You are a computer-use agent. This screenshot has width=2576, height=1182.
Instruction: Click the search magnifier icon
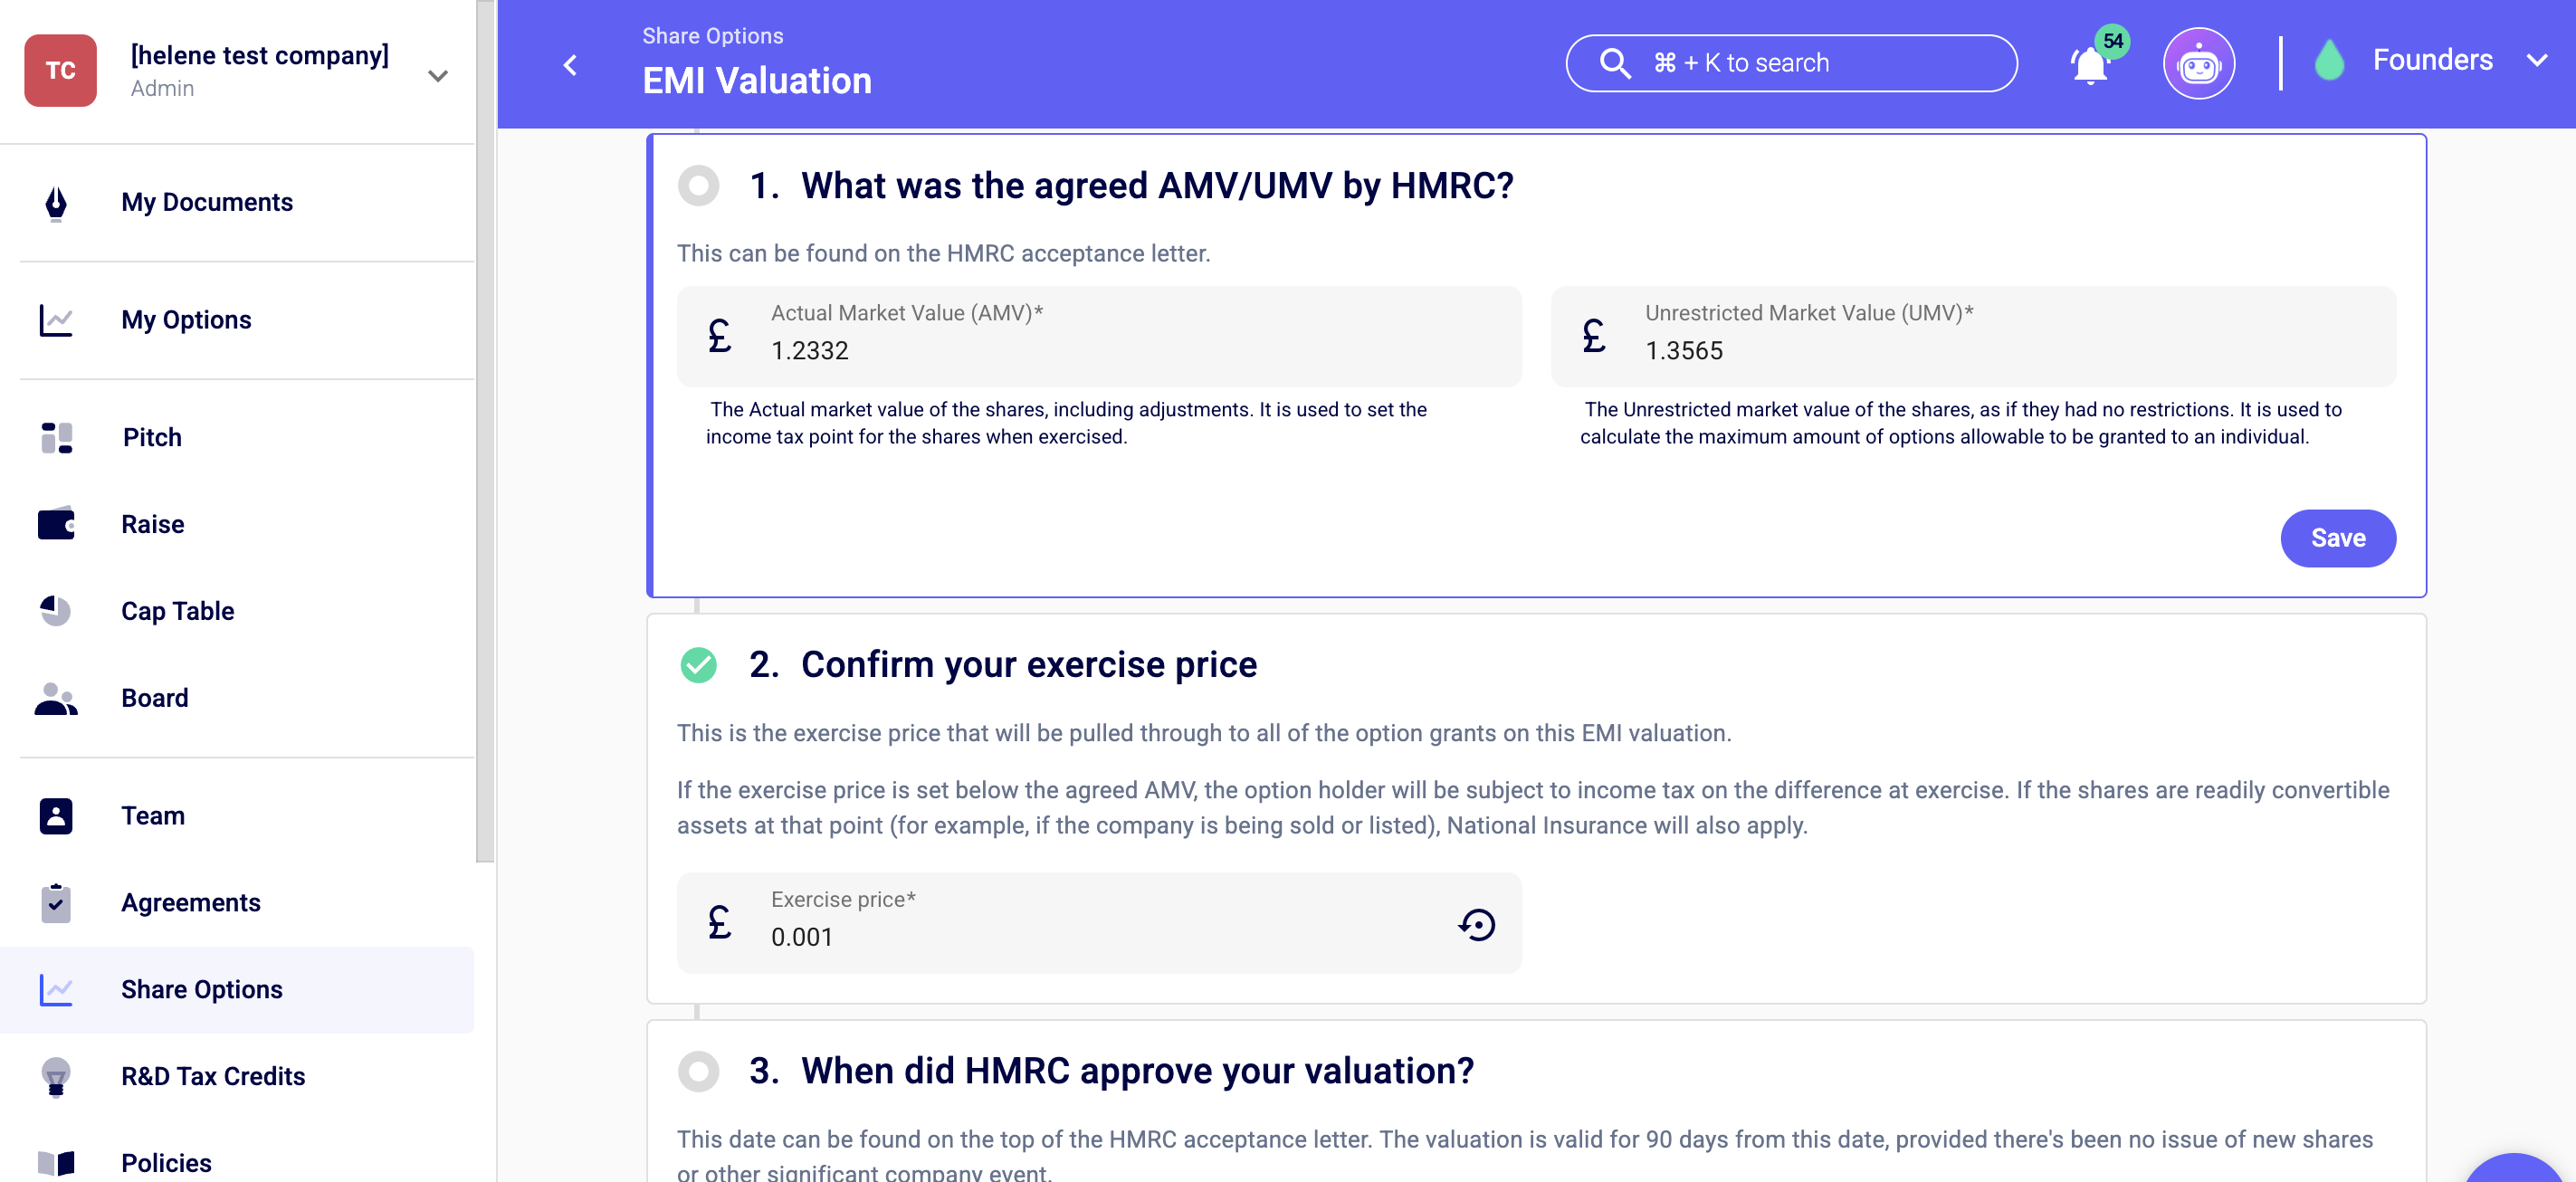click(1614, 63)
